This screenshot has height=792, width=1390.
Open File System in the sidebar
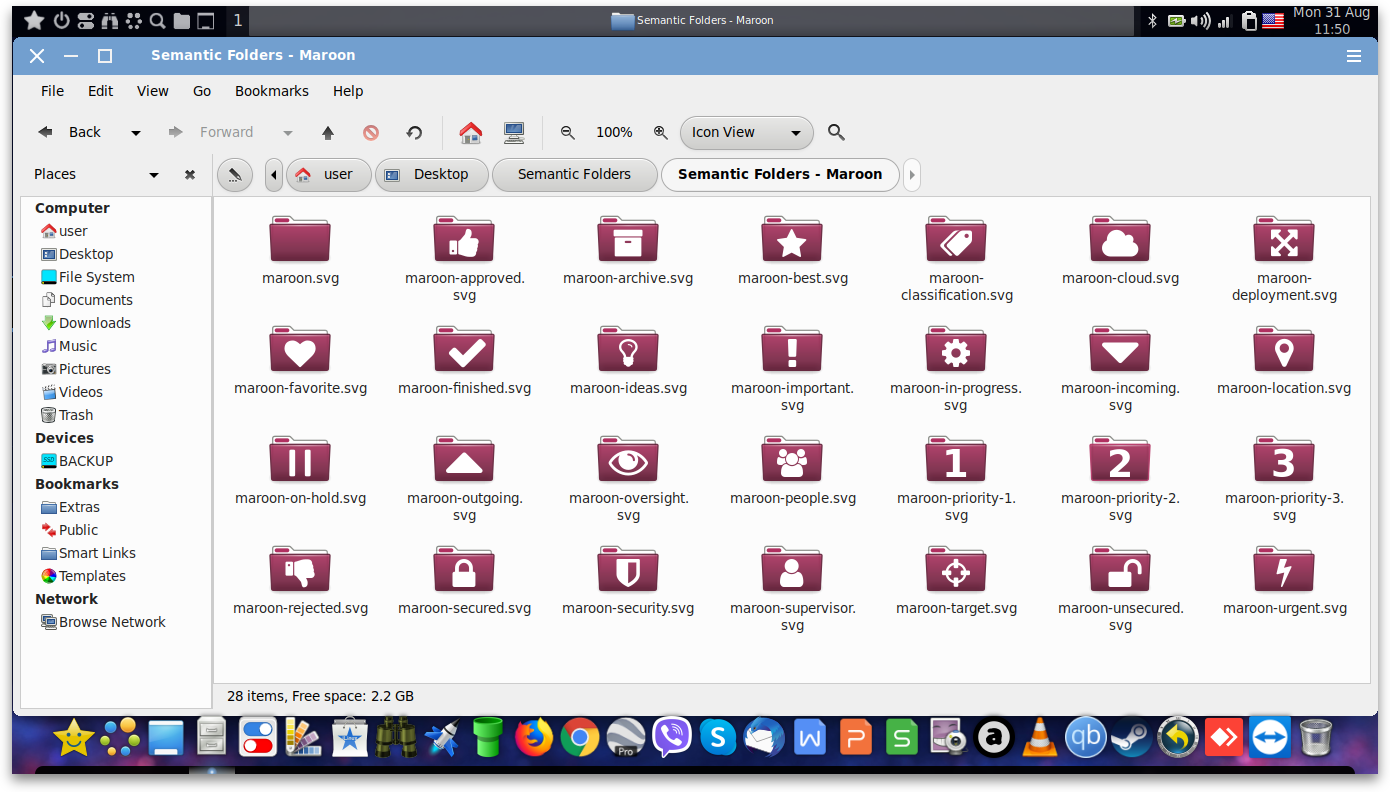click(x=87, y=277)
